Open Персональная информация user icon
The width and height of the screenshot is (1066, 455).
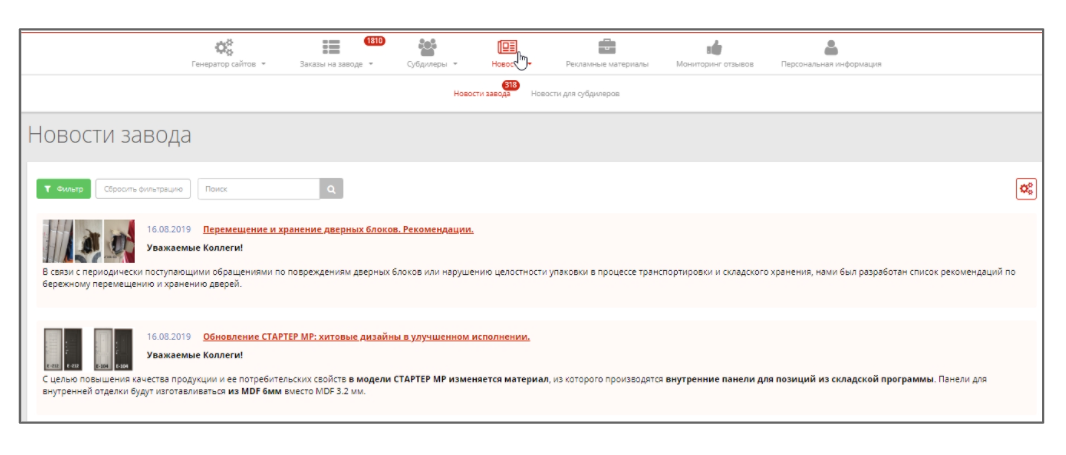[830, 47]
